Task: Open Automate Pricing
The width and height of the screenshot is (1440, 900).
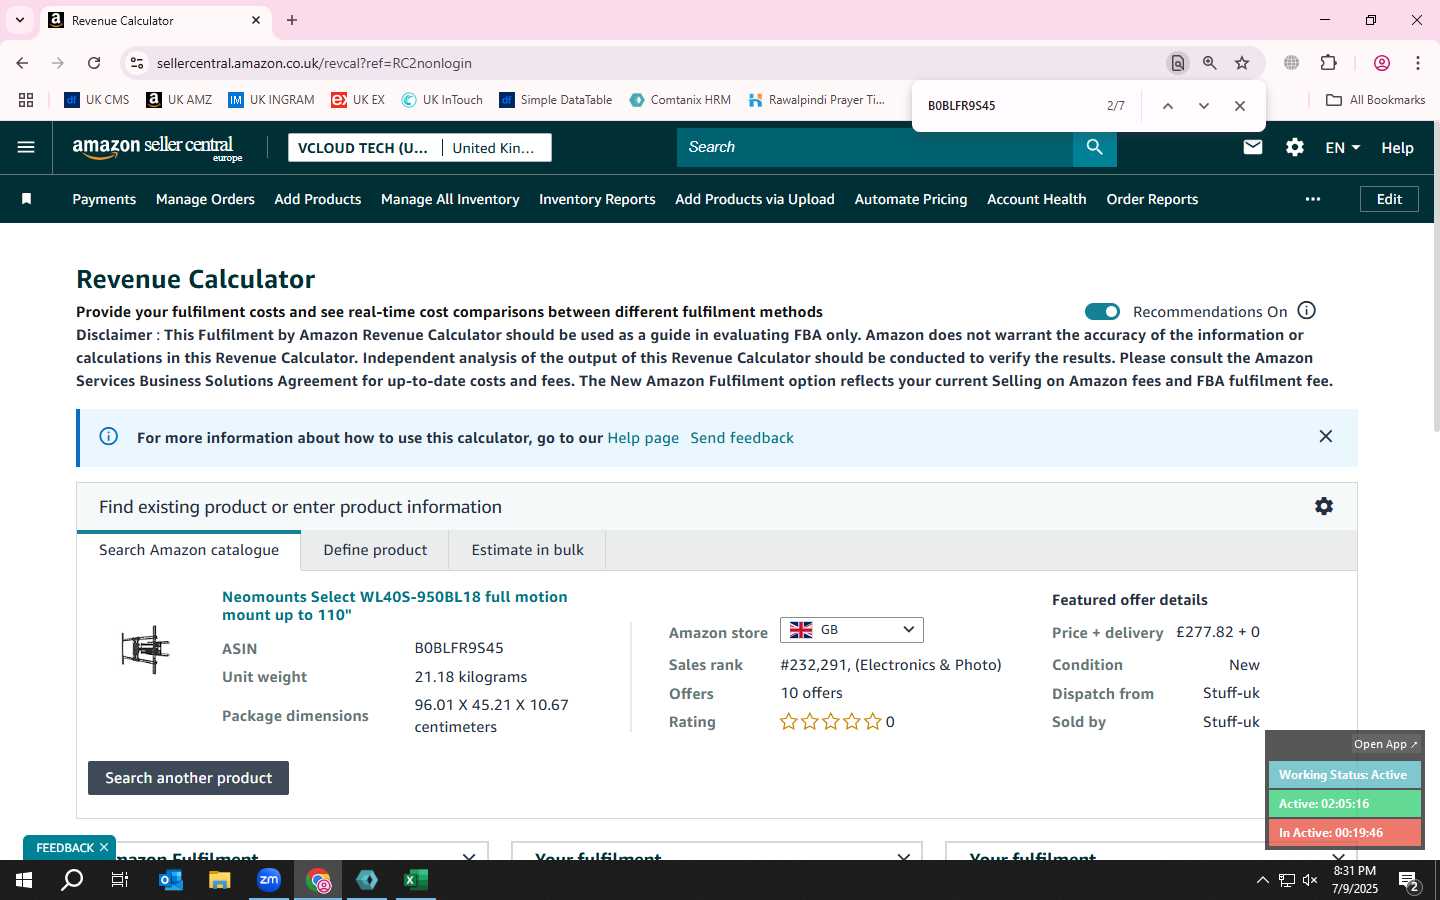Action: 911,199
